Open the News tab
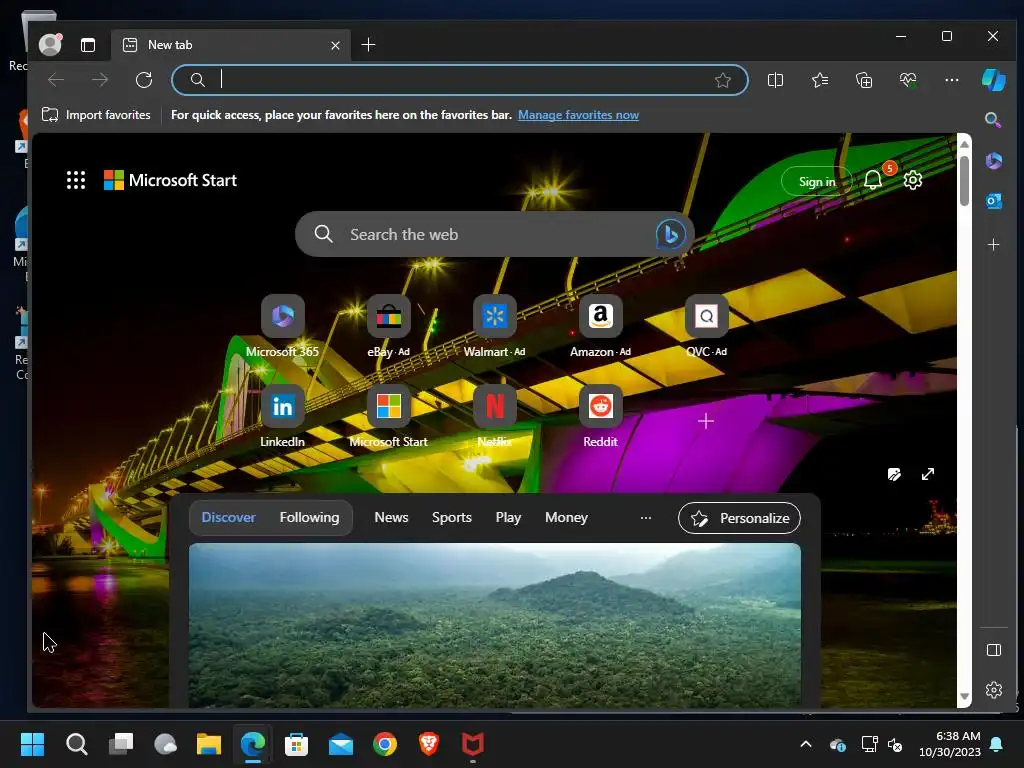Image resolution: width=1024 pixels, height=768 pixels. [391, 517]
